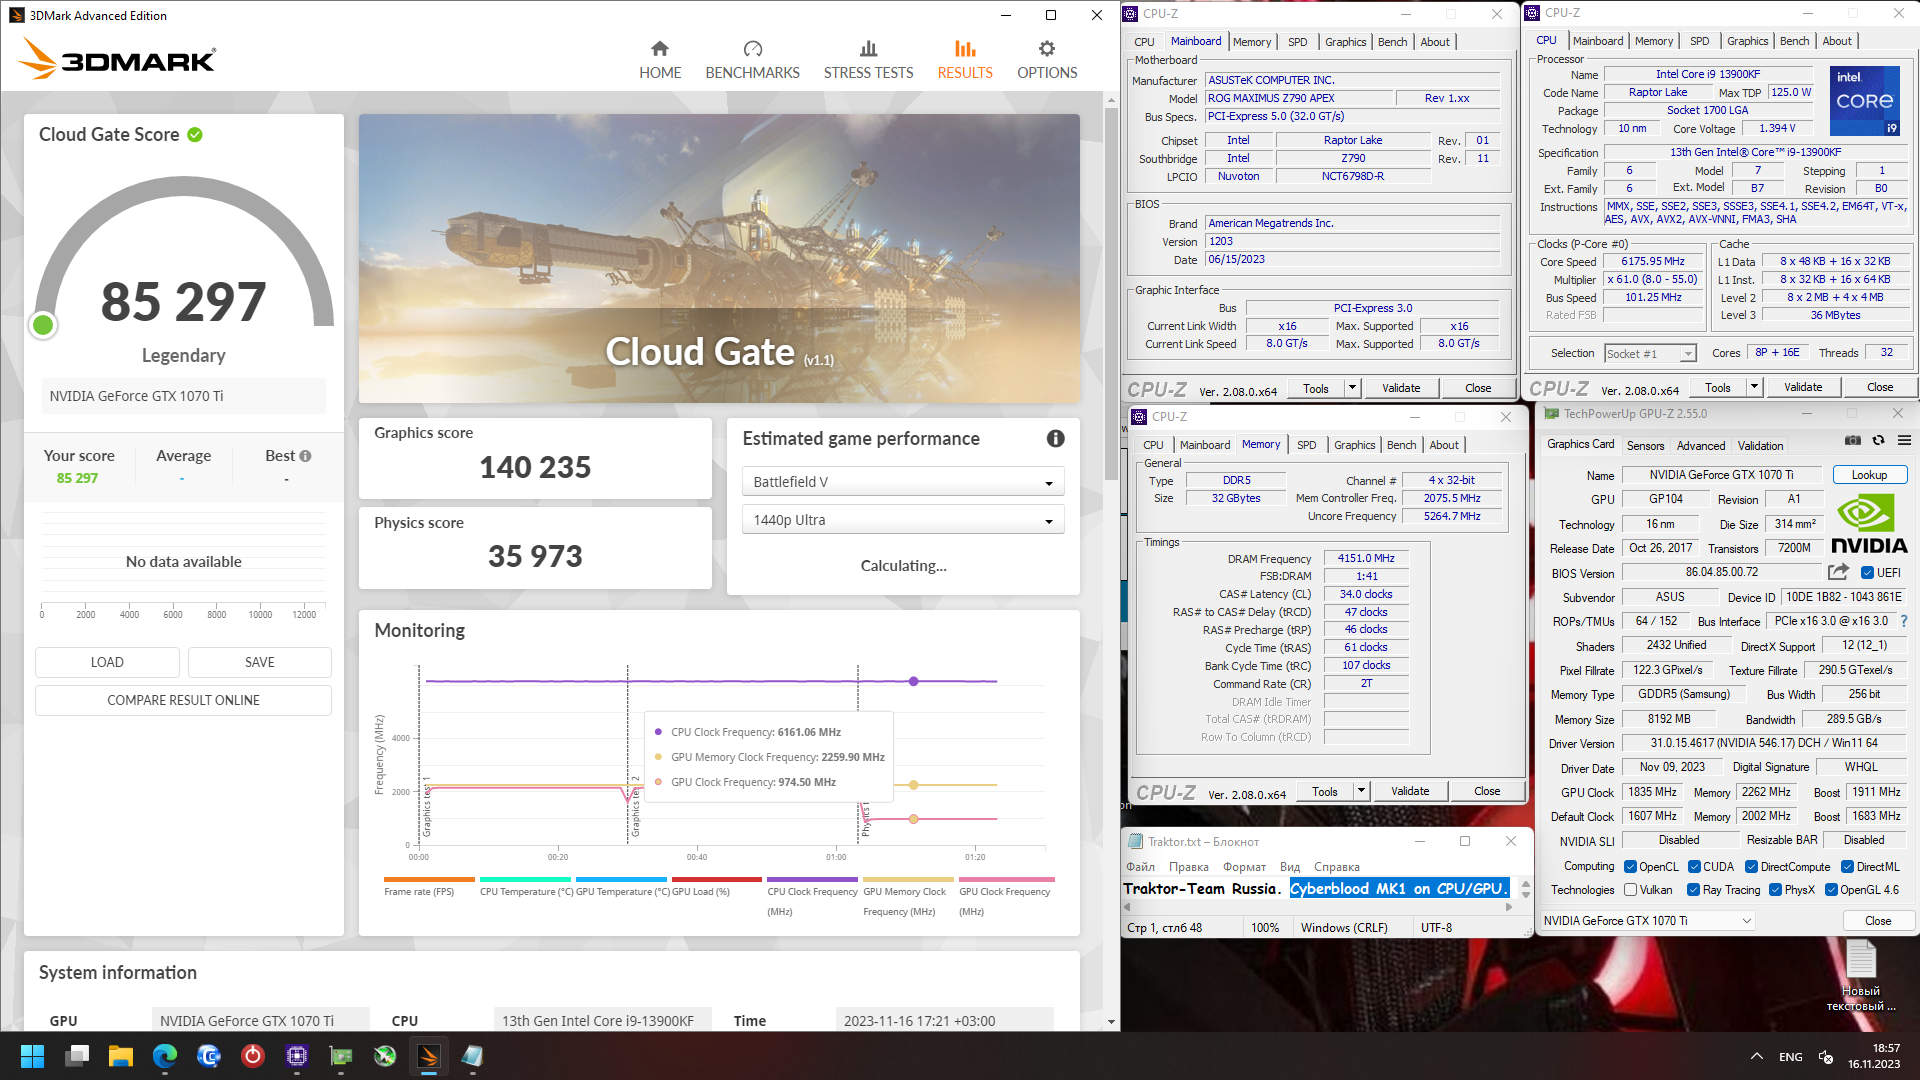The width and height of the screenshot is (1920, 1080).
Task: Toggle the PhysX checkbox
Action: 1775,890
